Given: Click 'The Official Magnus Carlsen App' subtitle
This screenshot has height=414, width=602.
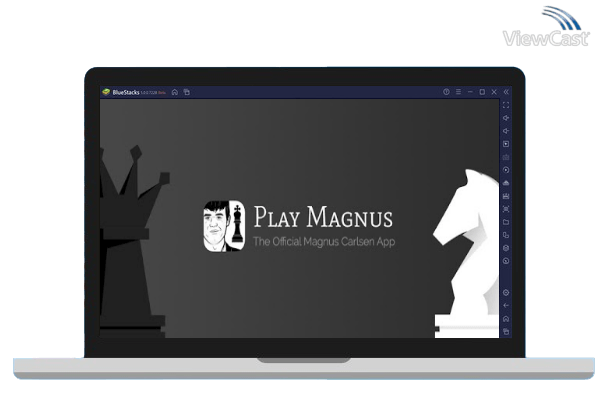Looking at the screenshot, I should [x=324, y=242].
